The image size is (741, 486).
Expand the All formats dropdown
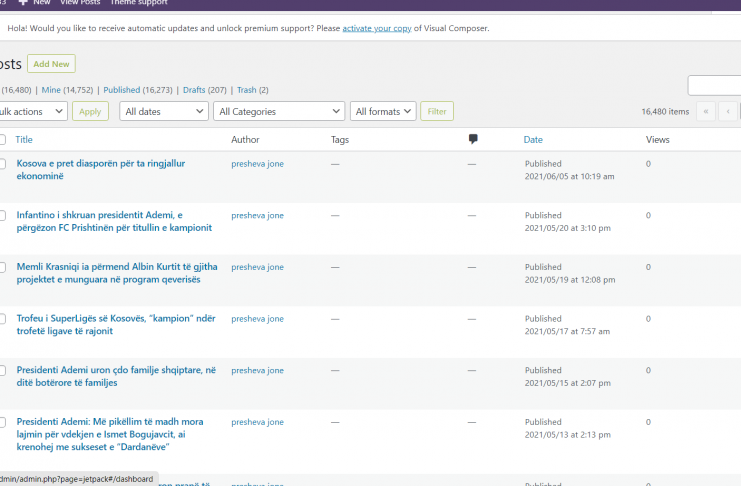383,112
